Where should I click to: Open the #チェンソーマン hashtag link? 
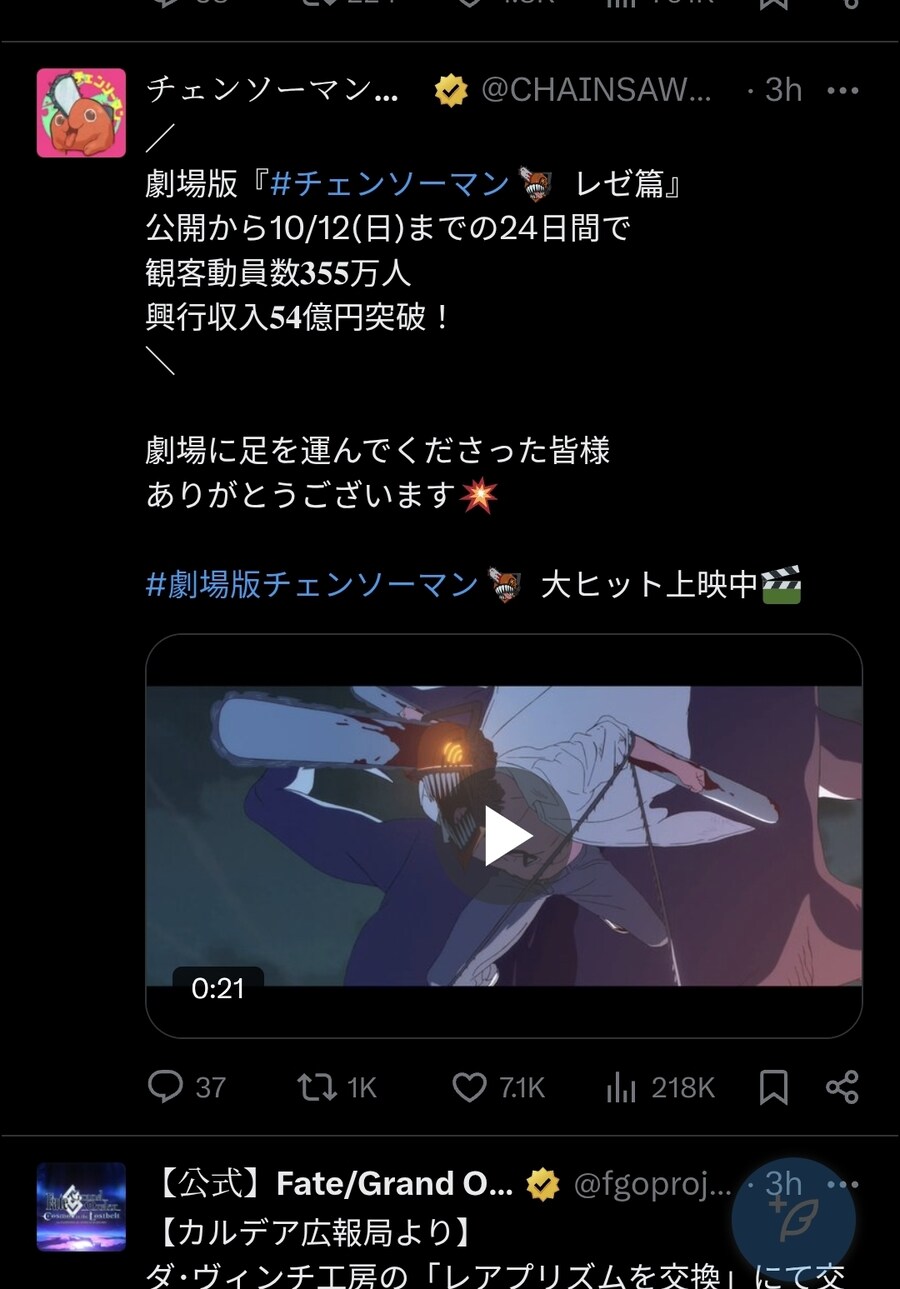click(x=390, y=184)
